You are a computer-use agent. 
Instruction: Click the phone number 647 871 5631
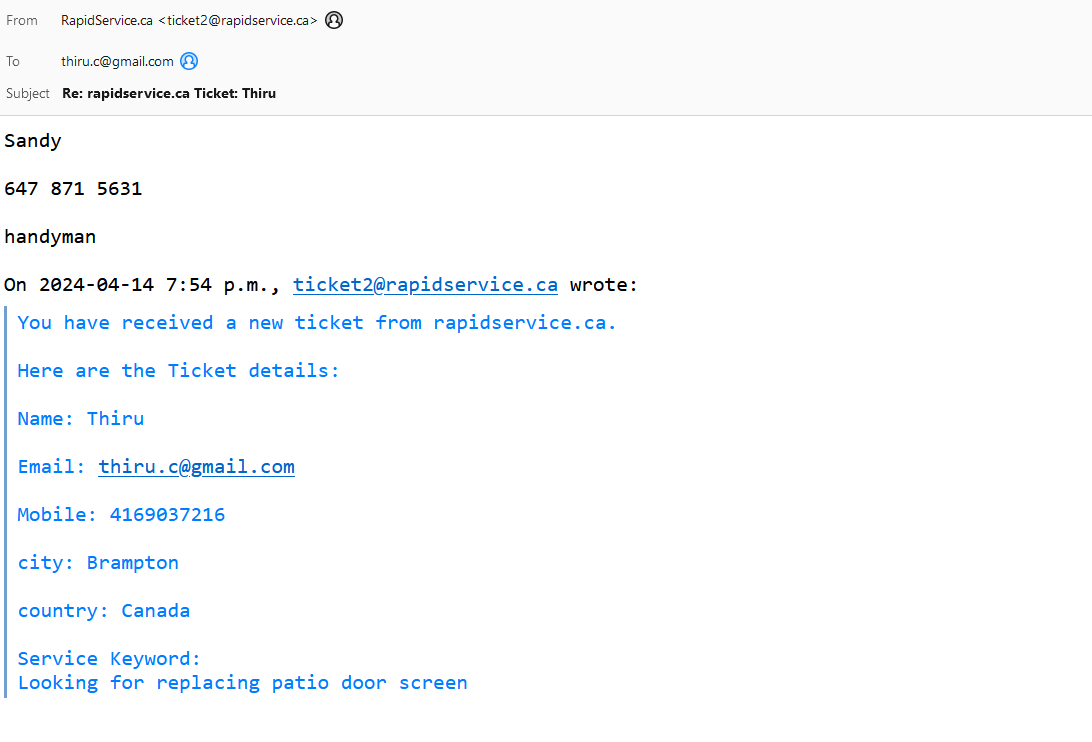(x=73, y=189)
